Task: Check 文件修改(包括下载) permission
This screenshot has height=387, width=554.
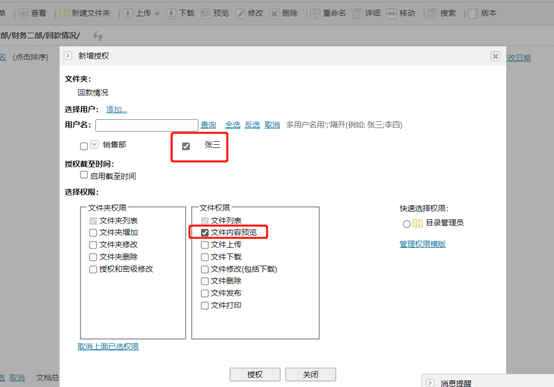Action: tap(205, 269)
